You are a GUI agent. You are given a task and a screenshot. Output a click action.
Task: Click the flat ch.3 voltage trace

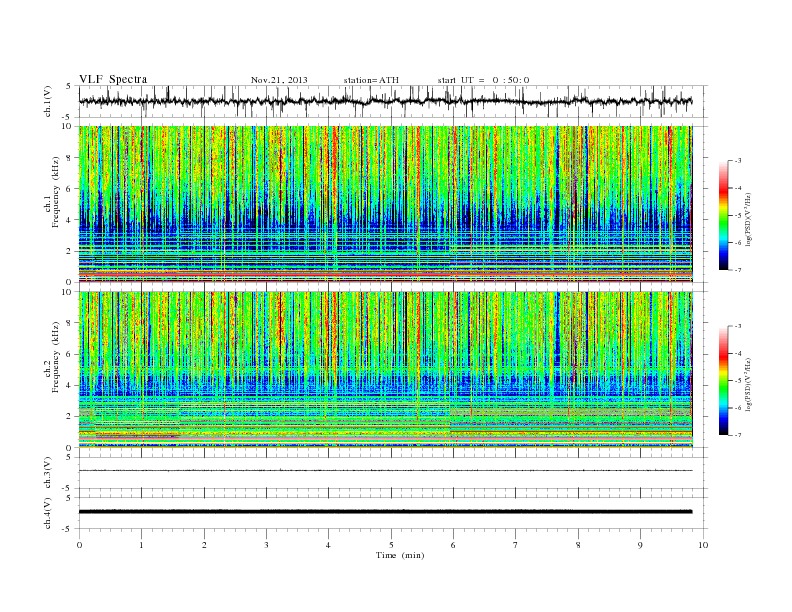tap(385, 471)
